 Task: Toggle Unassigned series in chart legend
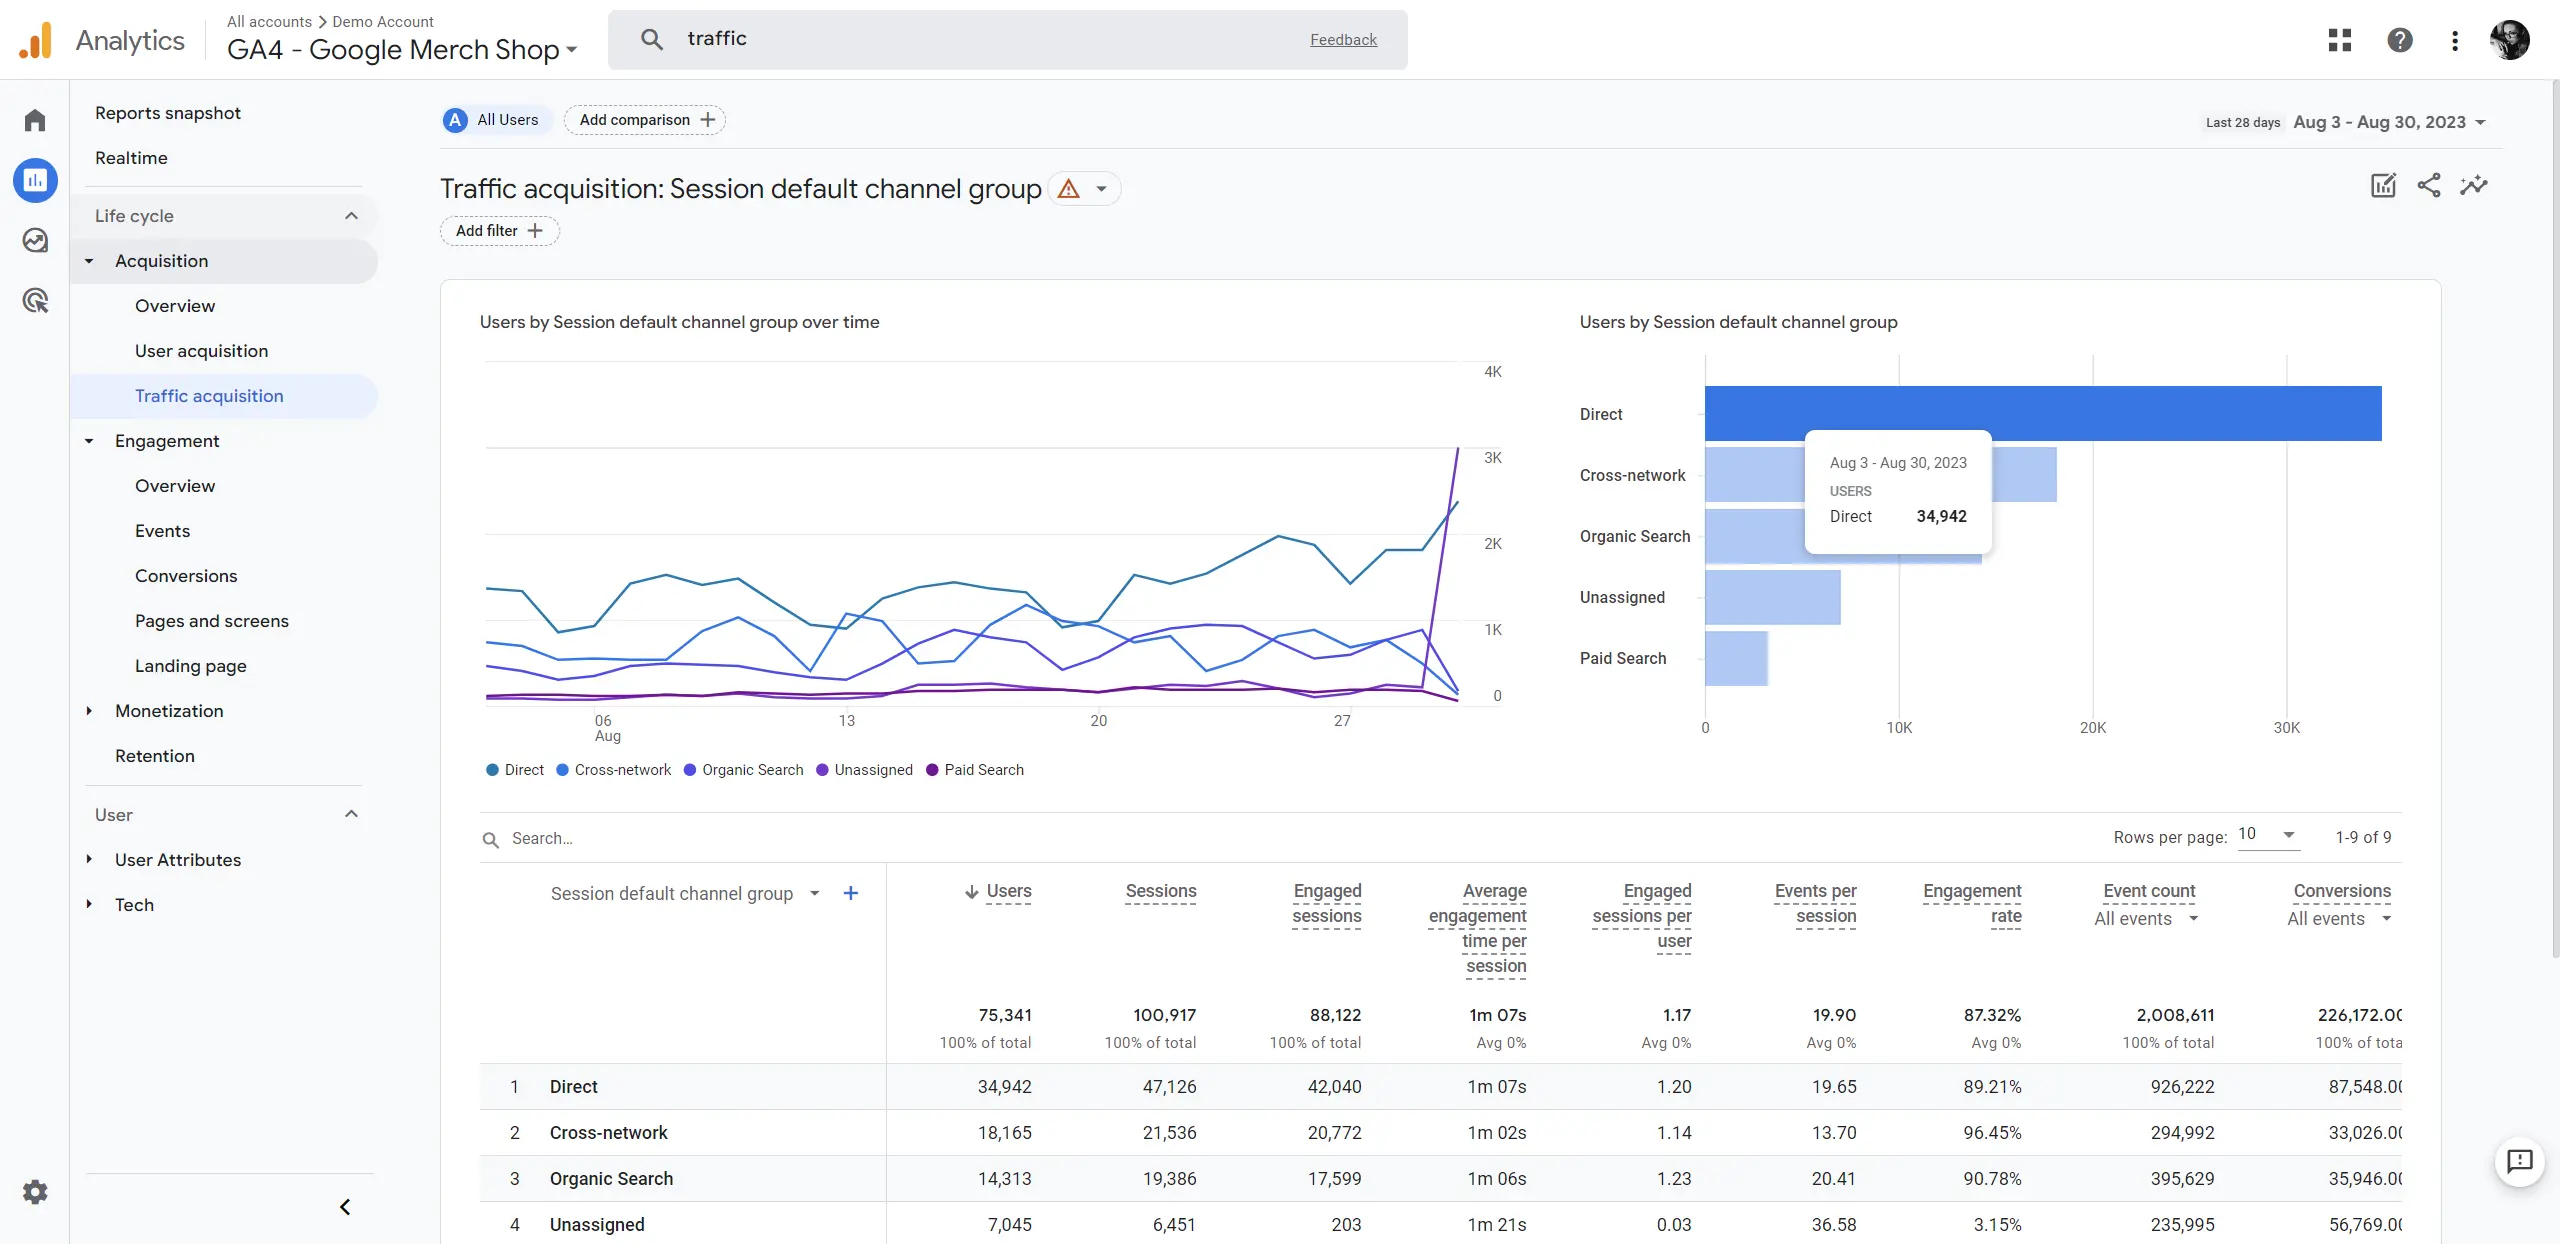865,770
